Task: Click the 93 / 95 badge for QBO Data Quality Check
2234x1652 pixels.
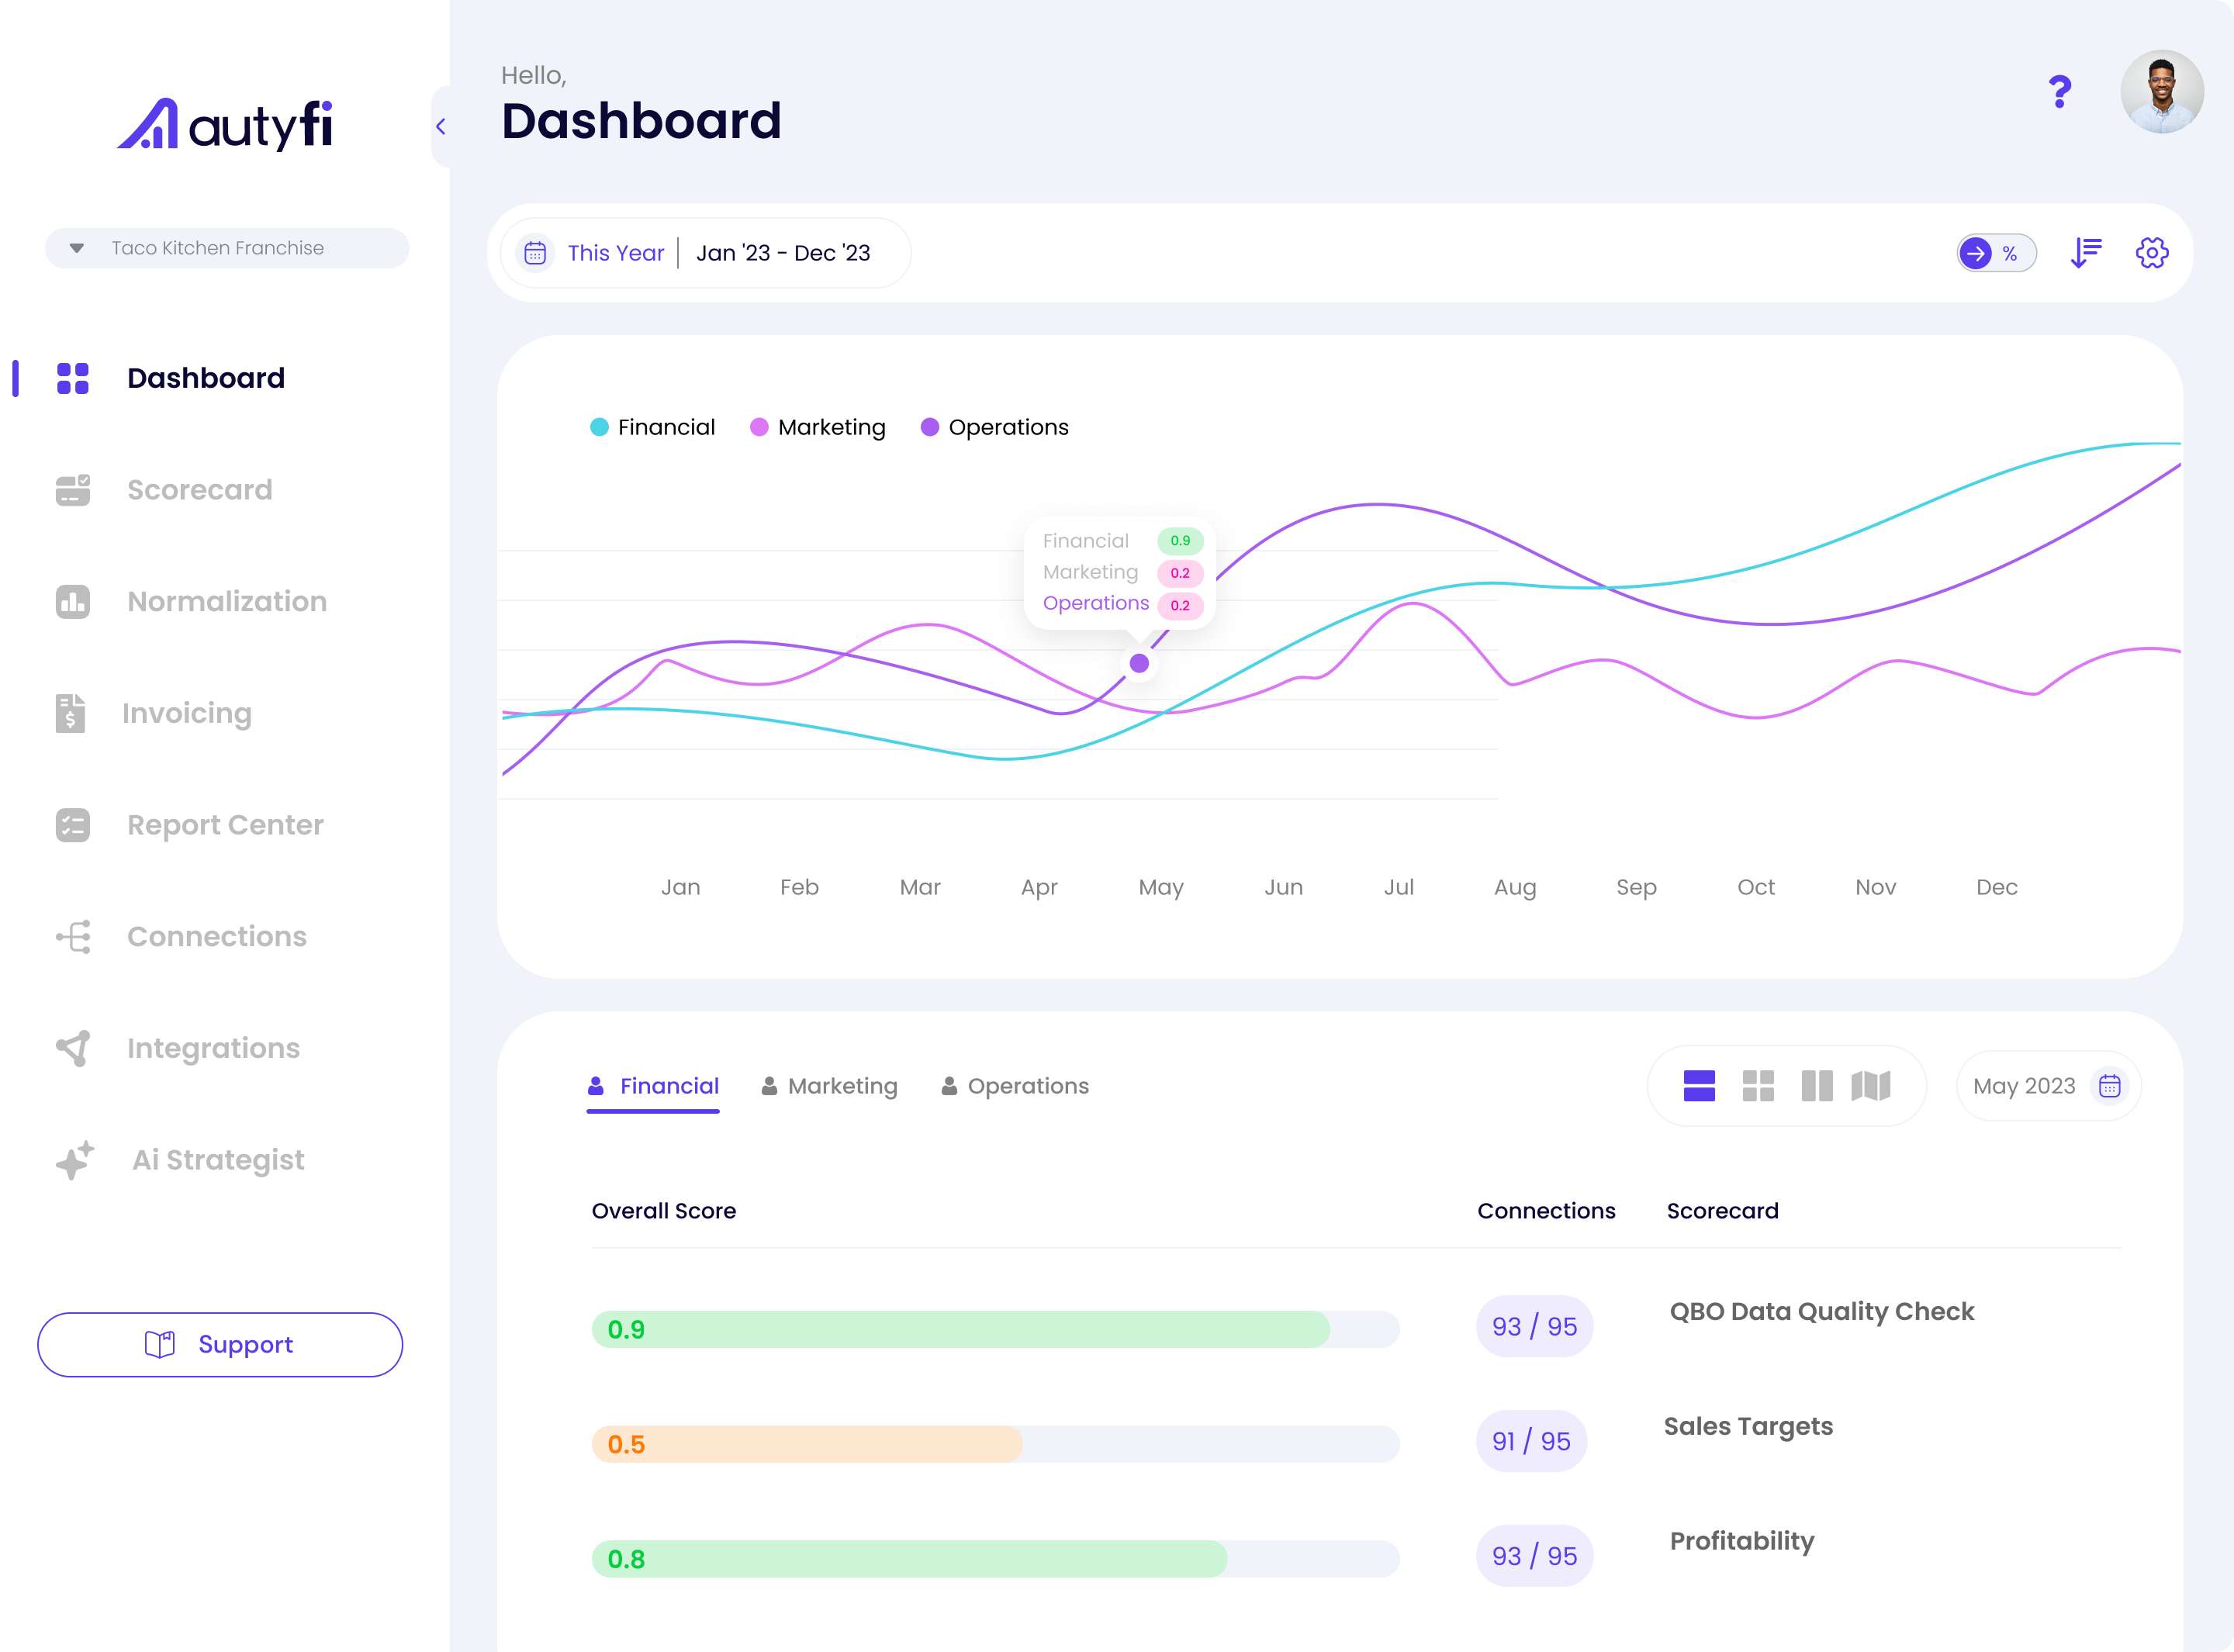Action: click(x=1534, y=1326)
